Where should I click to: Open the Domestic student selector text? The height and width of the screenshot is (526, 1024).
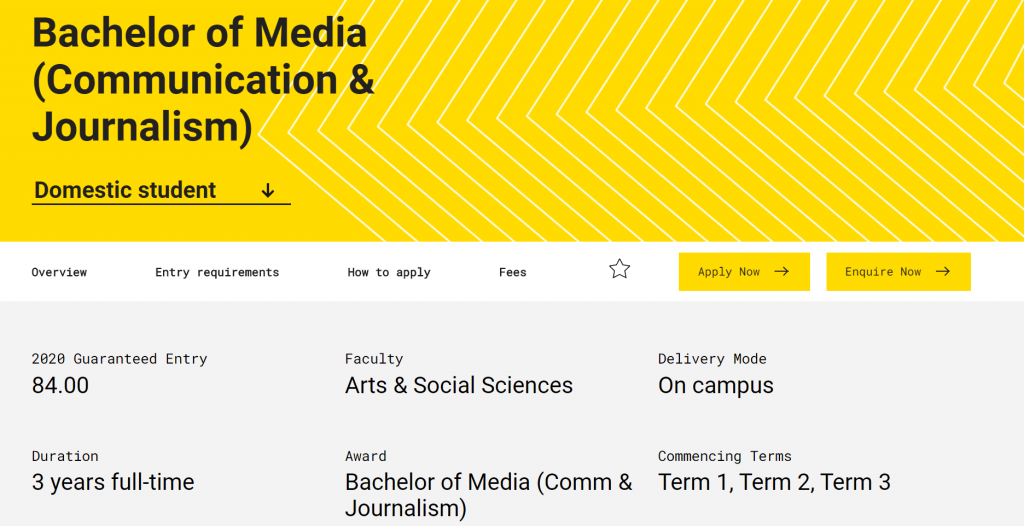[125, 190]
